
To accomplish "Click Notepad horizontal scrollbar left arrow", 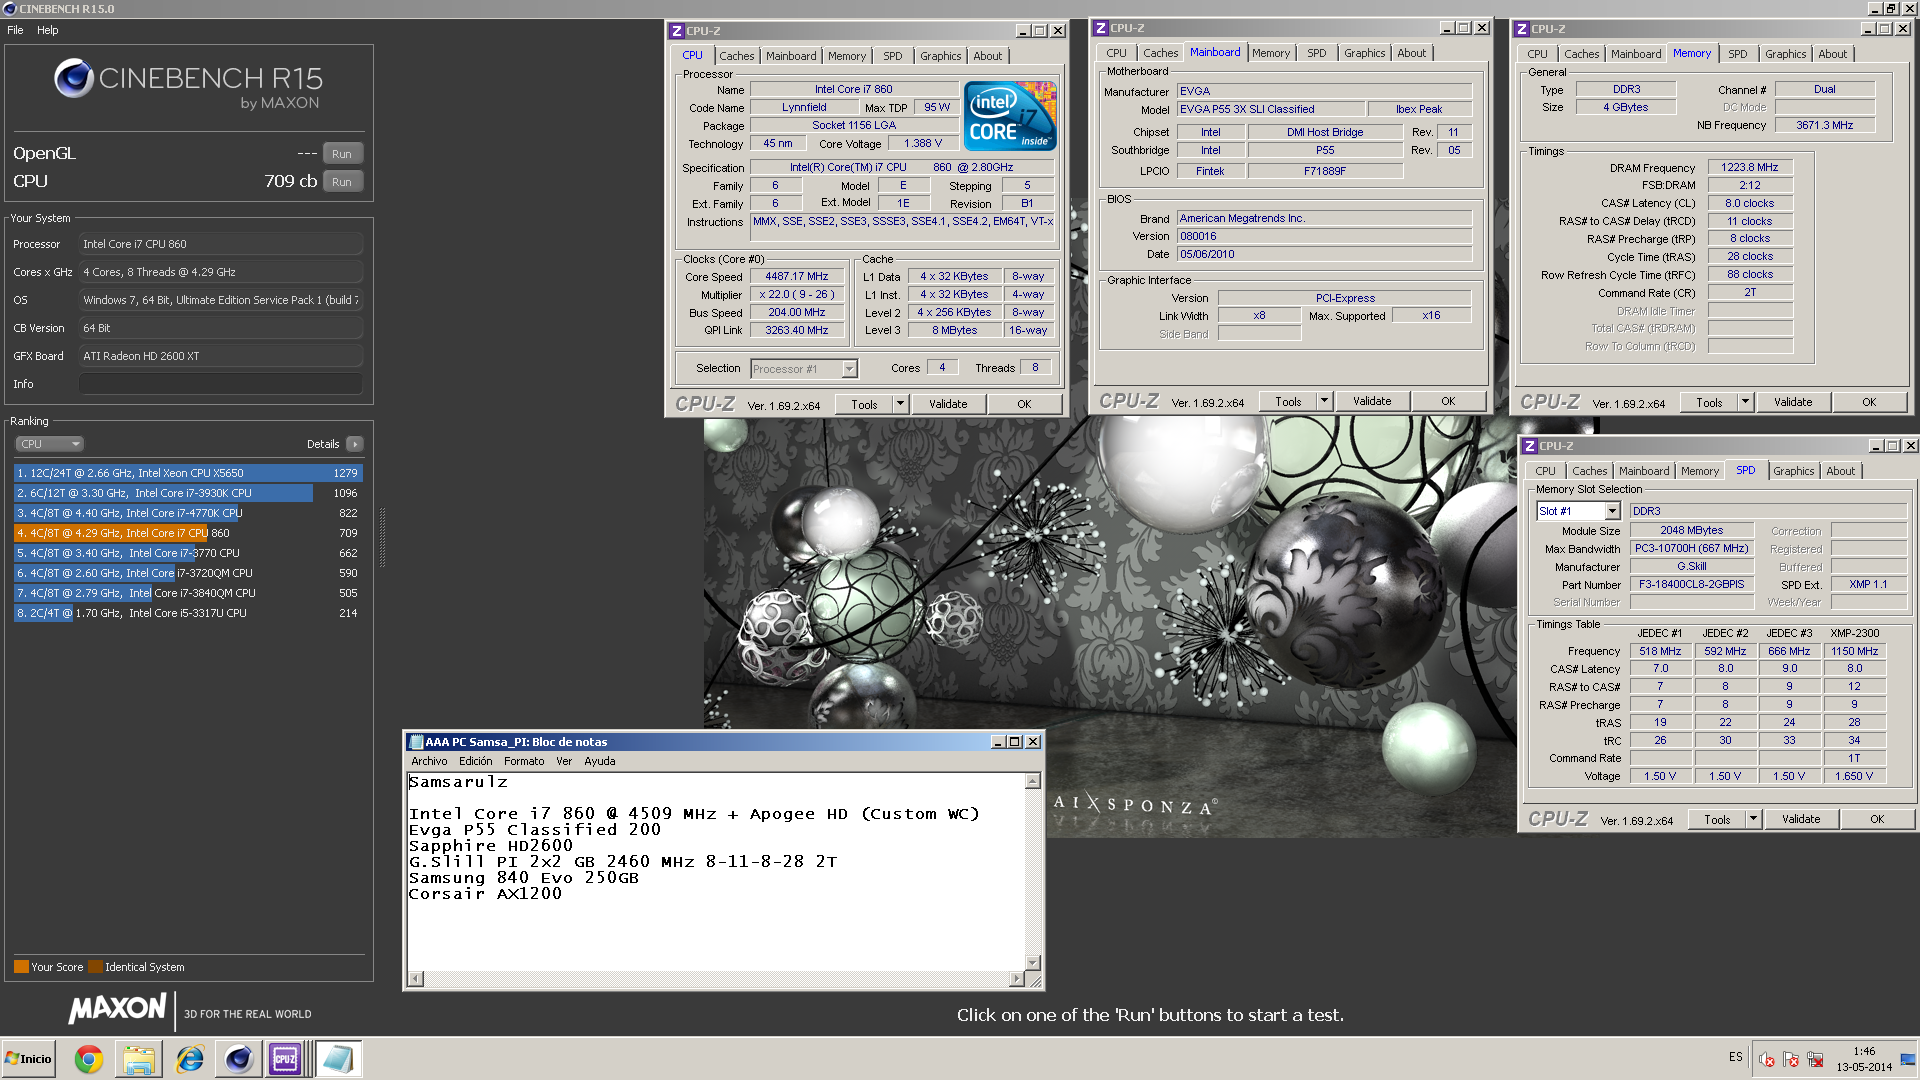I will coord(416,979).
